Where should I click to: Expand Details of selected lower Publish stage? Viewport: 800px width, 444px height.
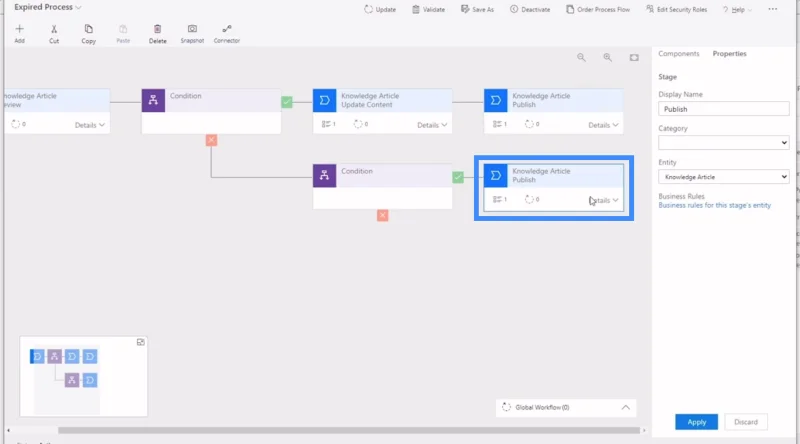click(x=603, y=200)
